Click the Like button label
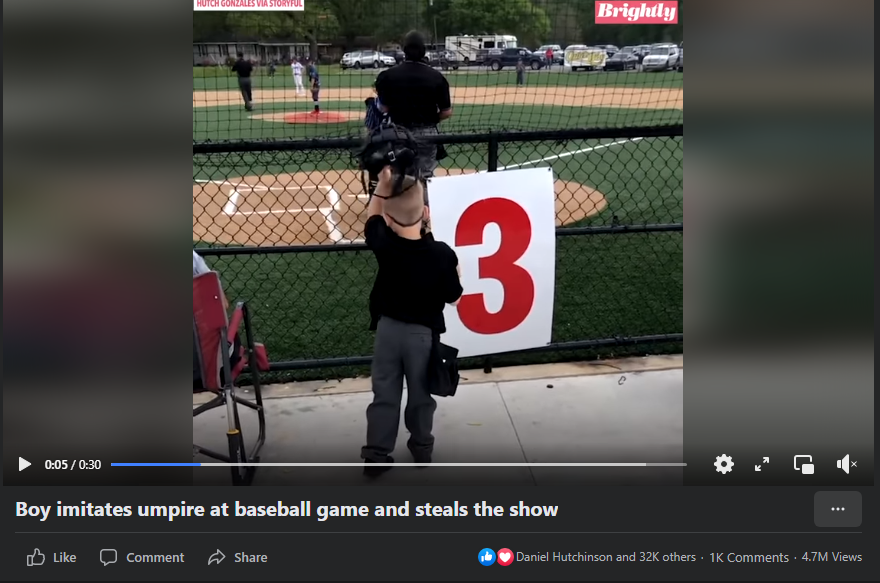Image resolution: width=880 pixels, height=583 pixels. click(65, 558)
